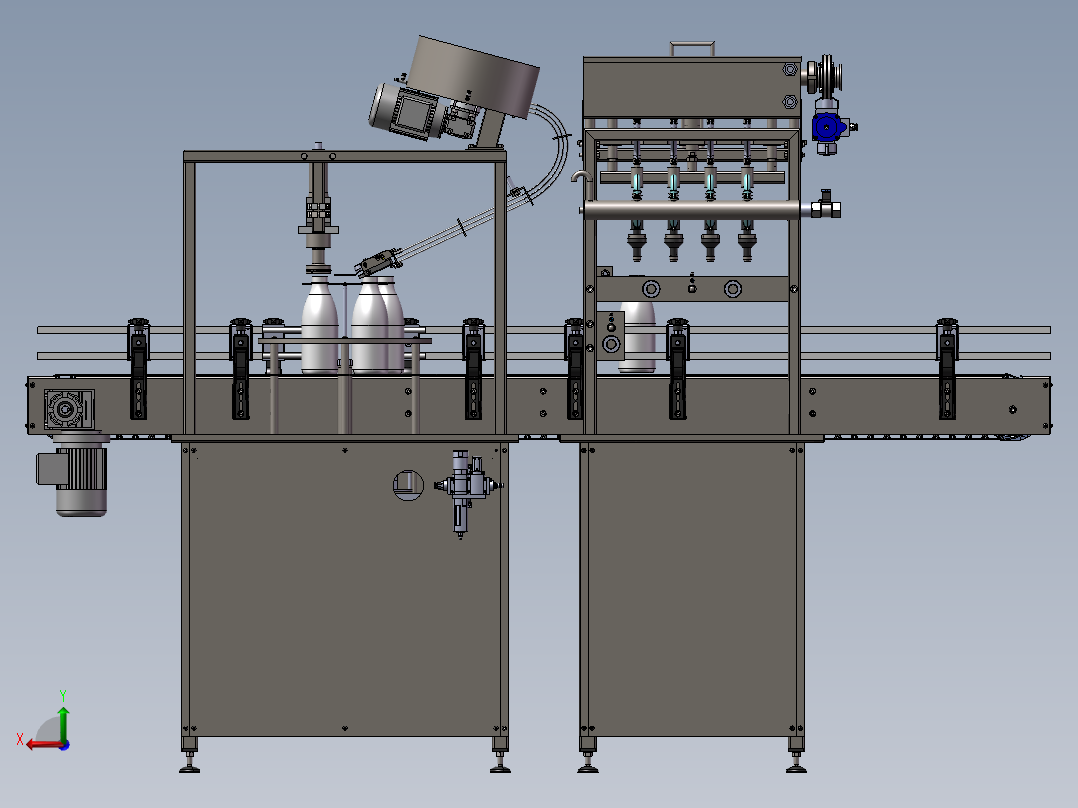Select the far-right guide rail bracket
The height and width of the screenshot is (808, 1078).
(x=947, y=369)
